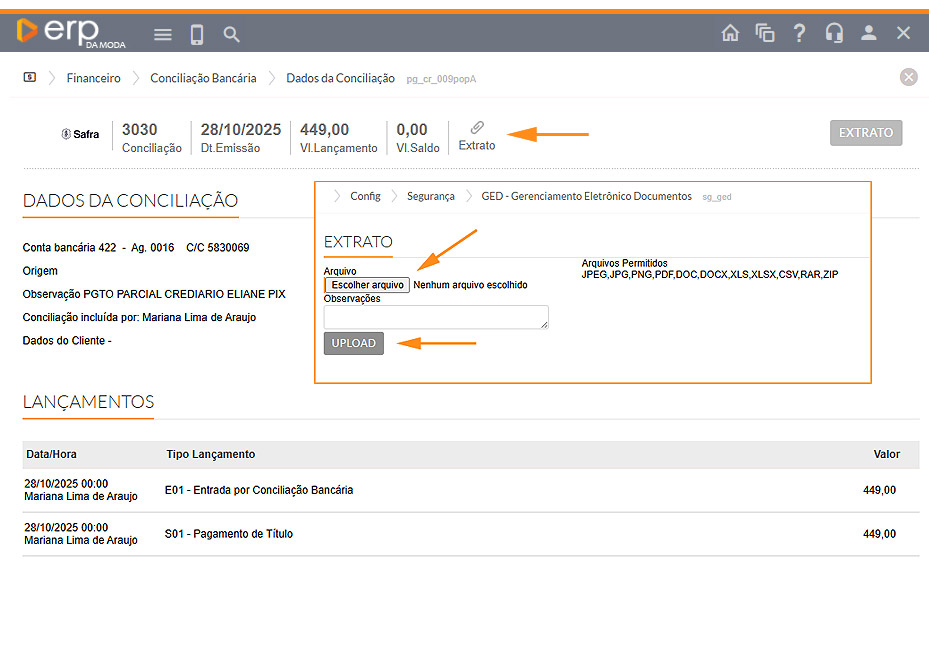Open the help question mark icon
Screen dimensions: 929x648
[x=799, y=33]
